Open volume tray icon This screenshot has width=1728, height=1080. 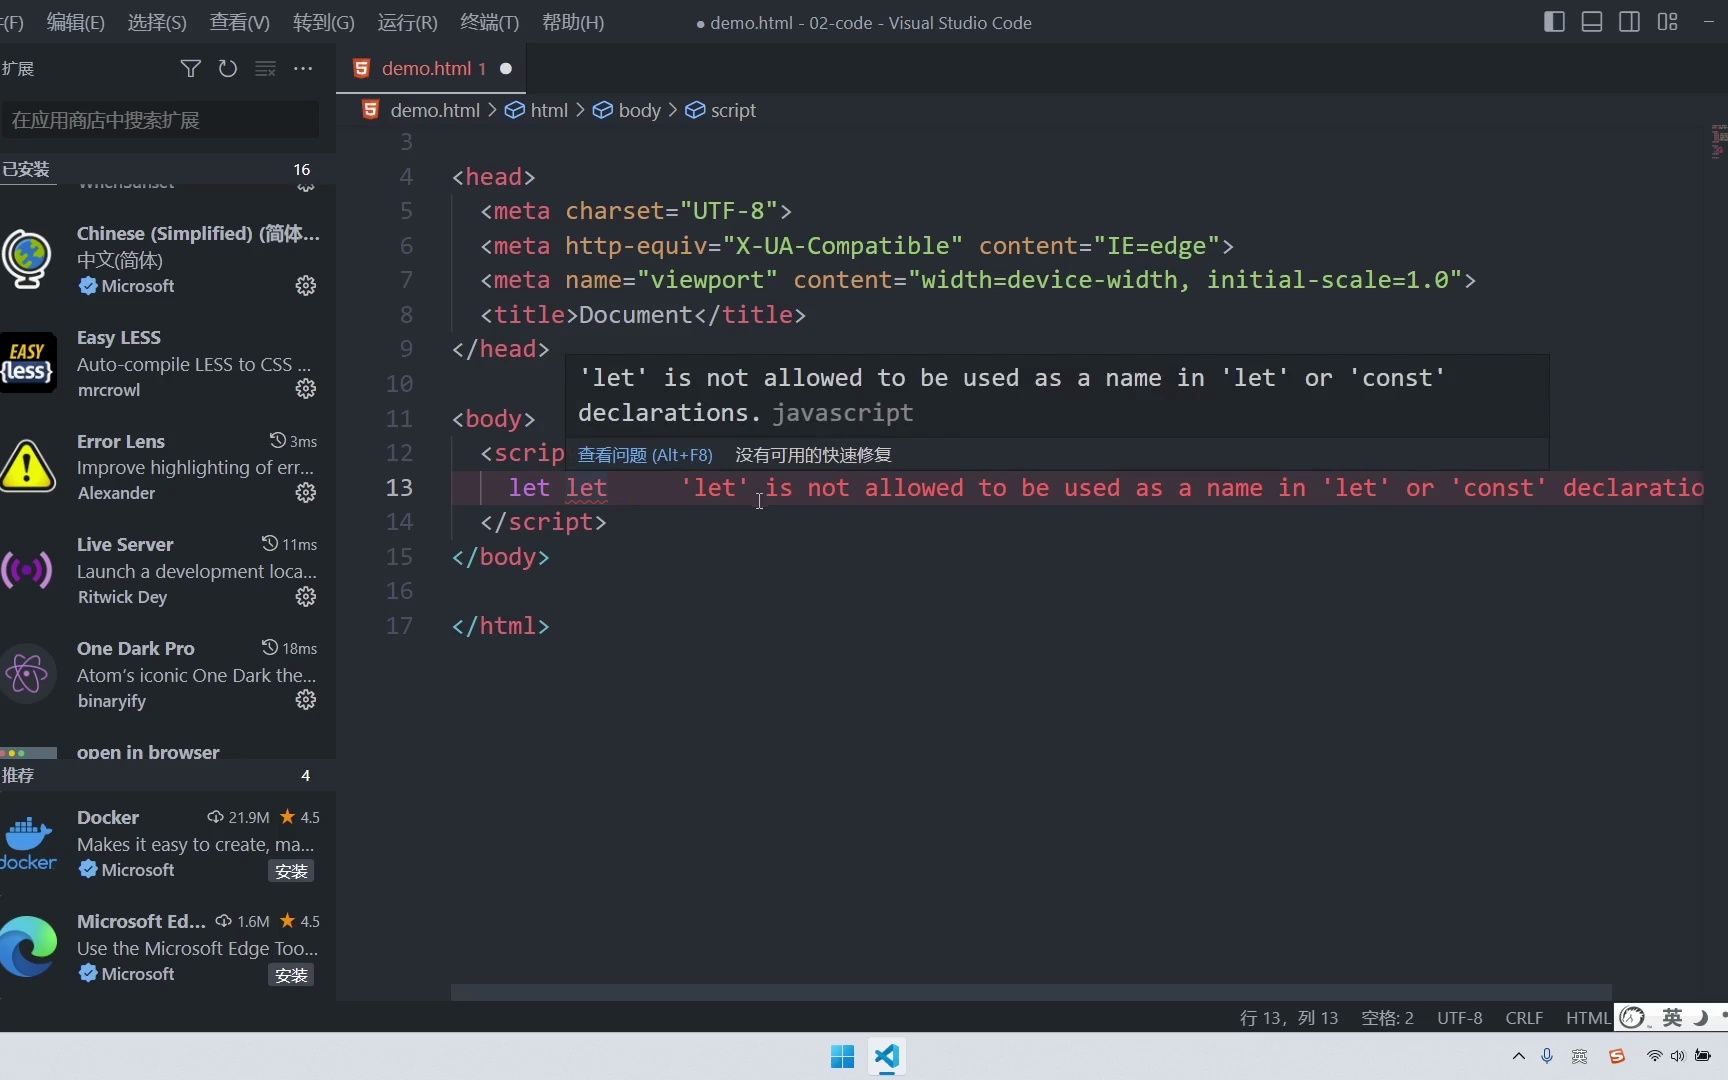tap(1677, 1056)
